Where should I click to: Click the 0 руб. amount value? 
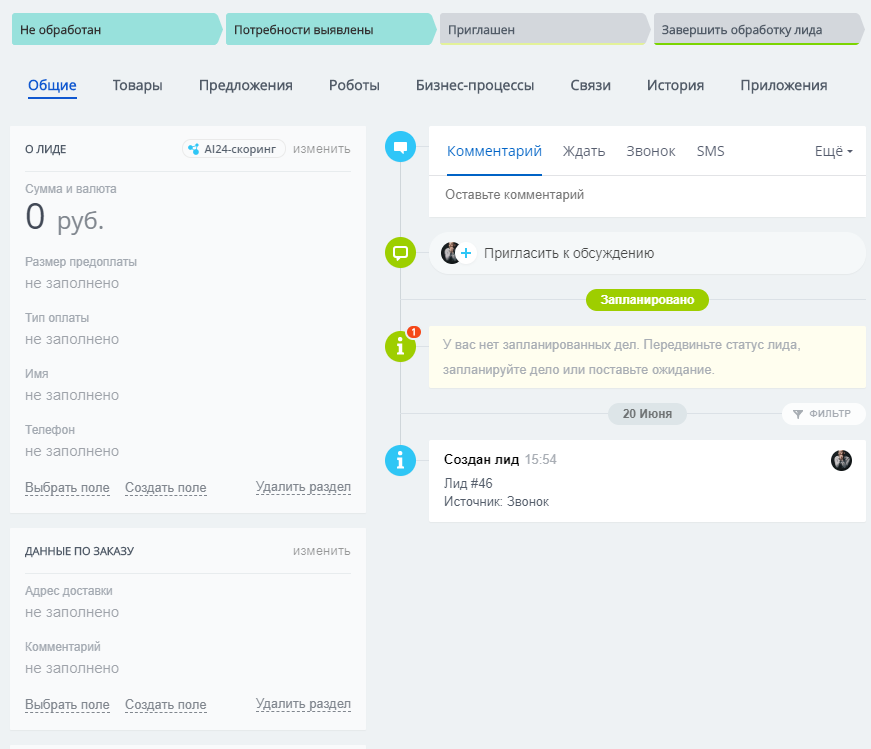(64, 217)
